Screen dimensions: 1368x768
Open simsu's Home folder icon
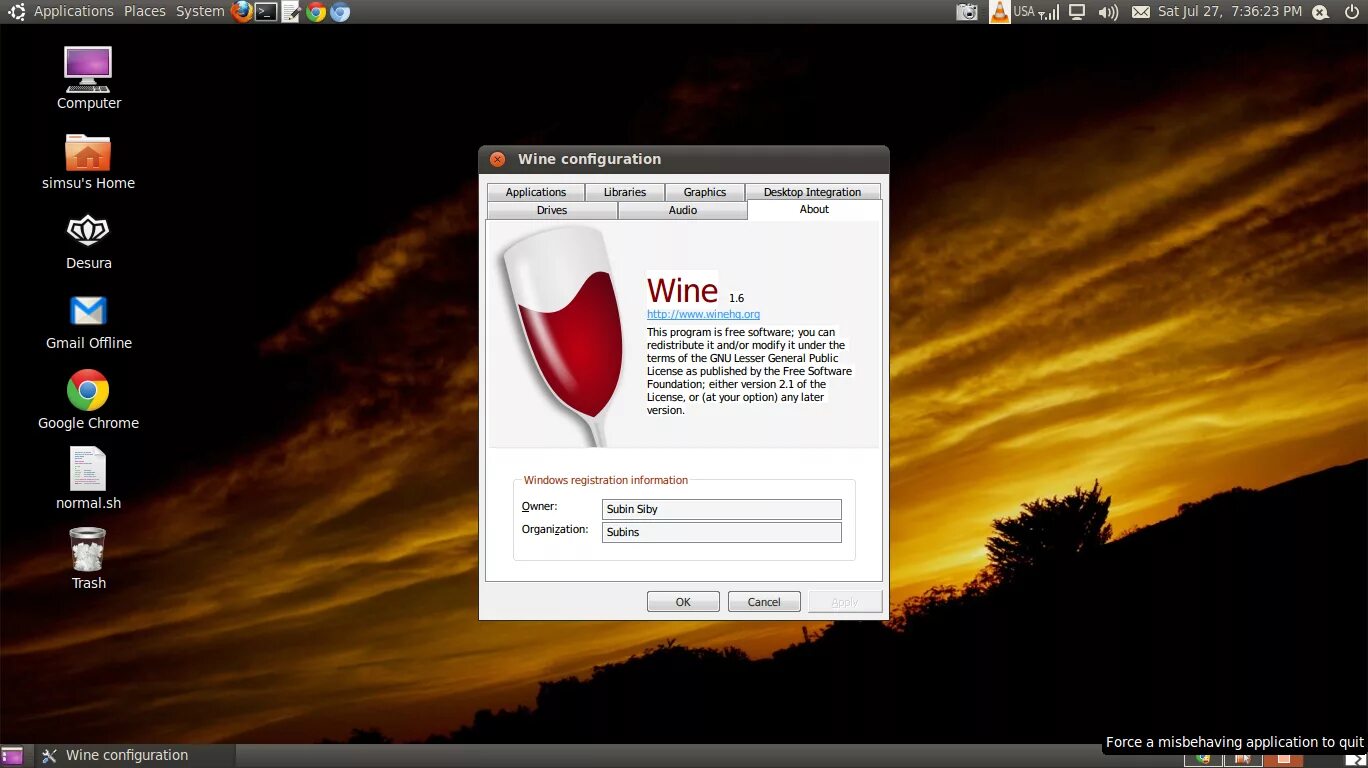(88, 161)
